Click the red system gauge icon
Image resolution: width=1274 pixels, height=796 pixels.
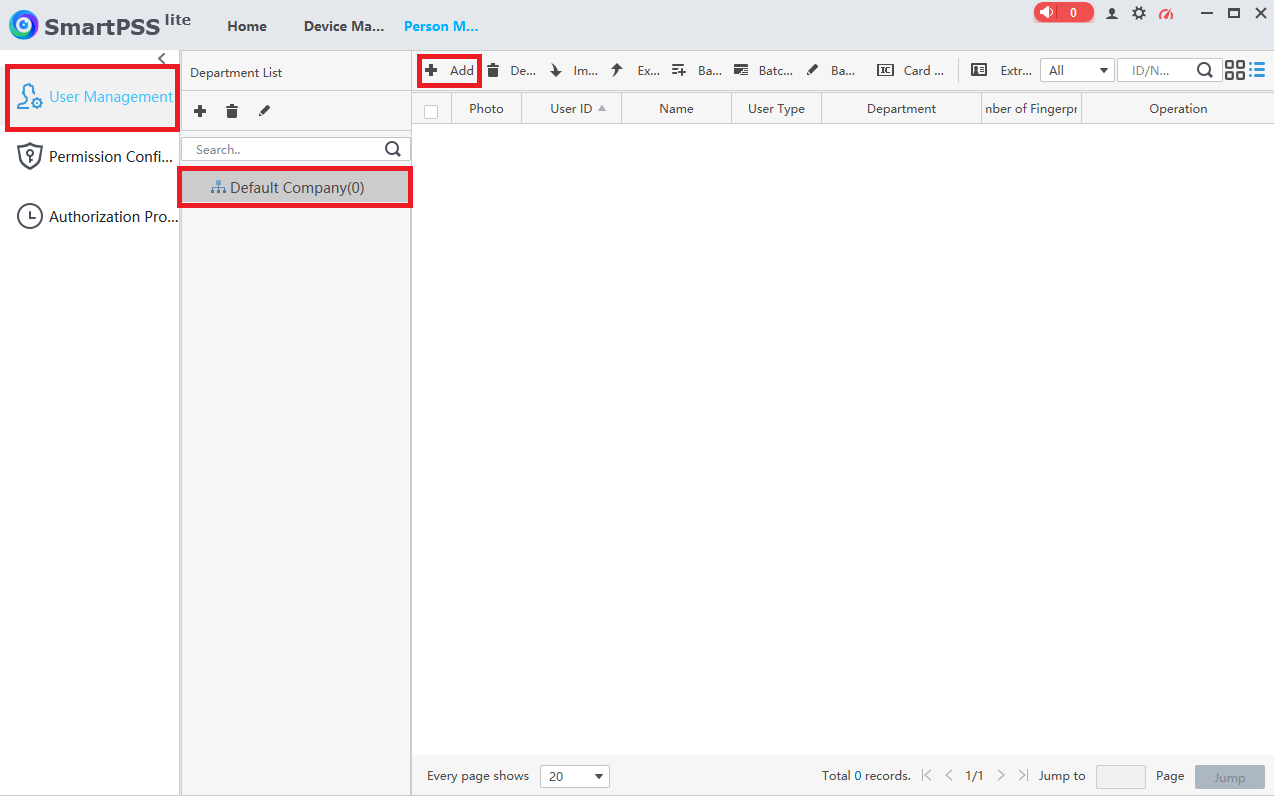(1166, 13)
